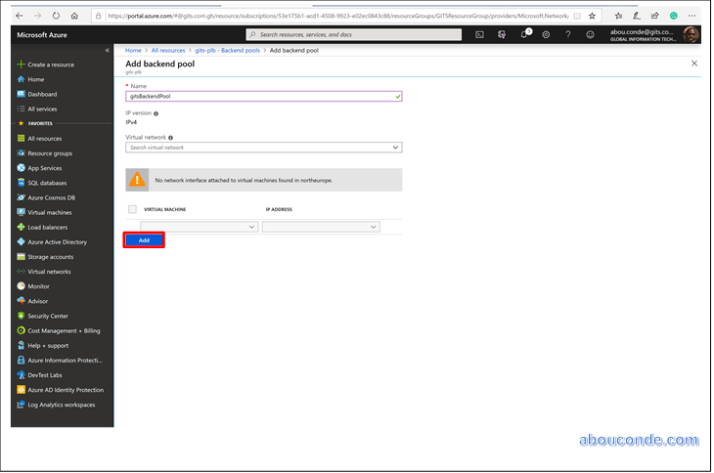This screenshot has height=473, width=714.
Task: Open the IP Address dropdown
Action: click(x=321, y=227)
